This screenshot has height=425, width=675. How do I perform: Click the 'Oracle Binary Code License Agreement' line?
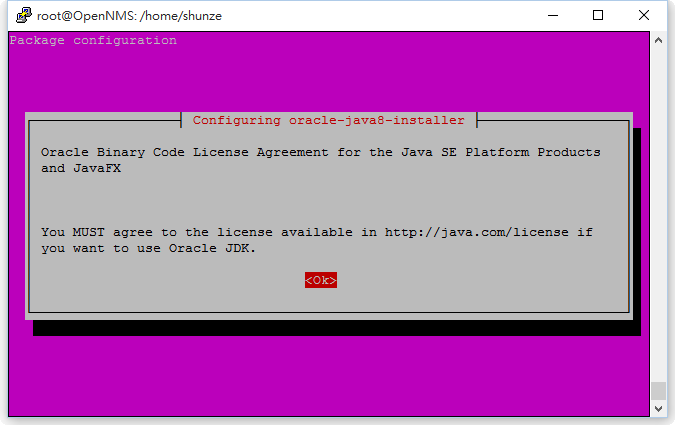(x=321, y=152)
